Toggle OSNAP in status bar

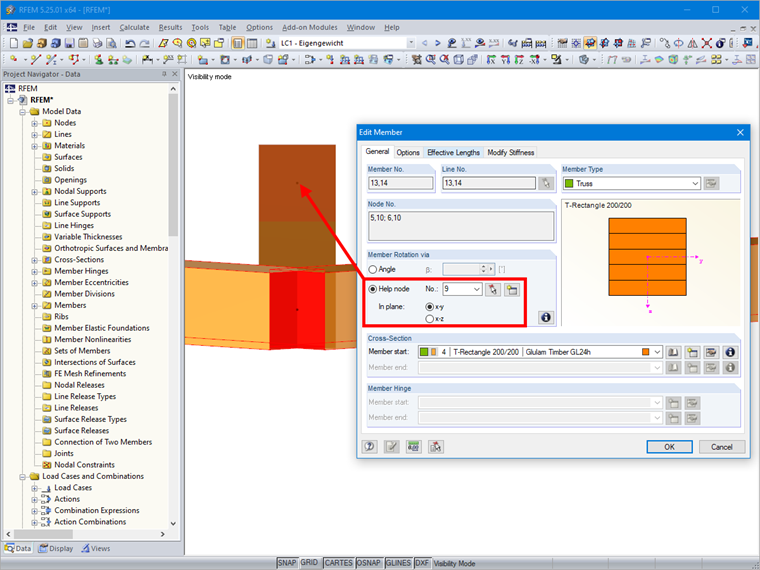pyautogui.click(x=368, y=563)
